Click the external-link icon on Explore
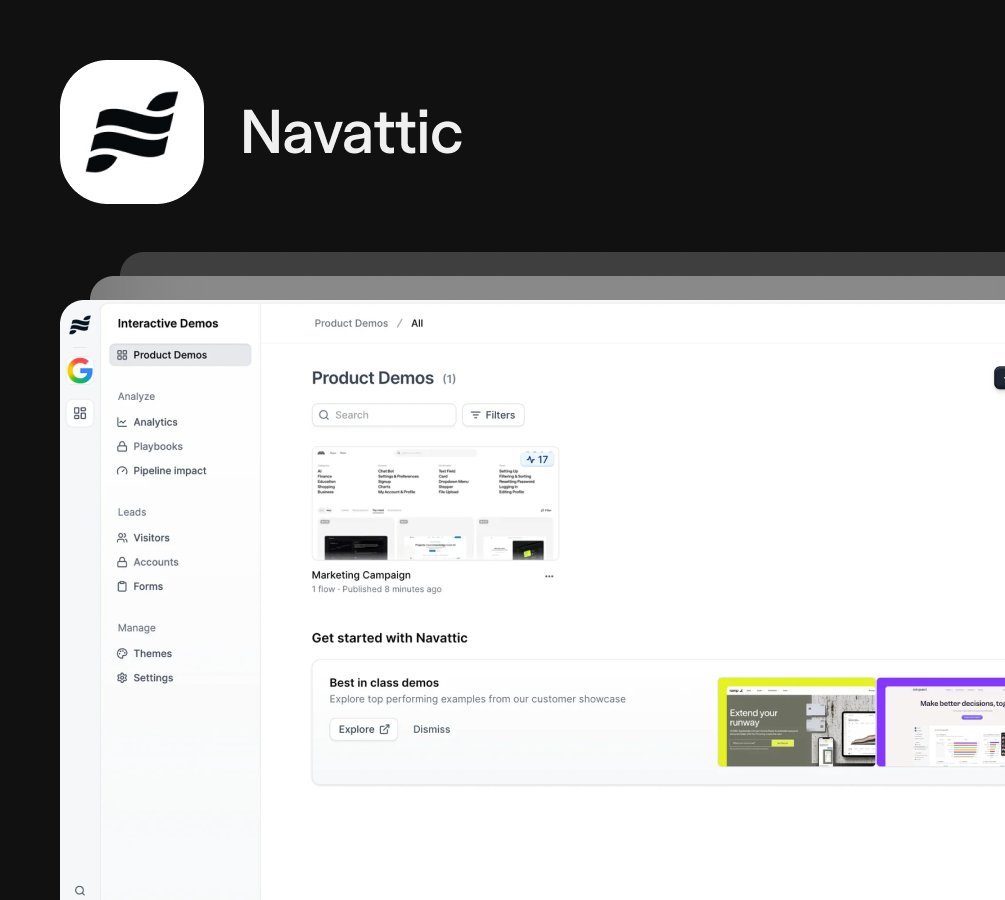 click(x=385, y=729)
